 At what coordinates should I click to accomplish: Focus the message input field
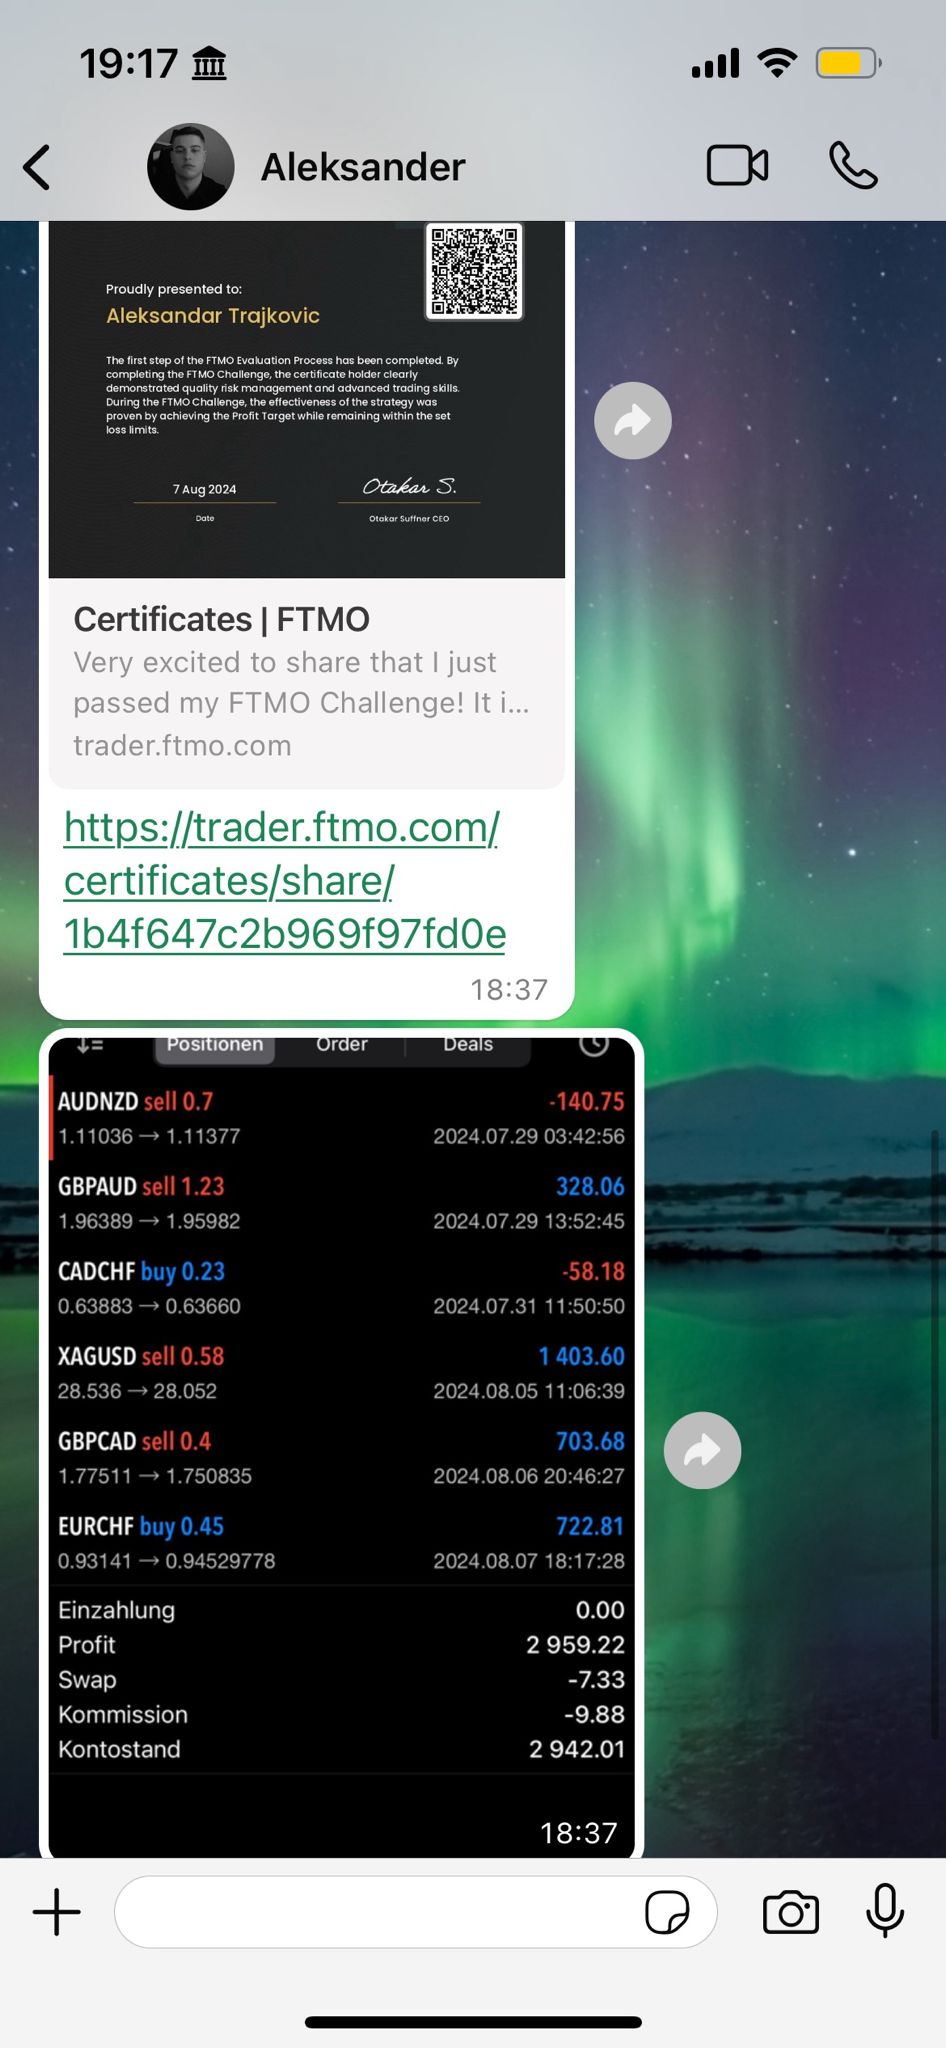(x=416, y=1912)
